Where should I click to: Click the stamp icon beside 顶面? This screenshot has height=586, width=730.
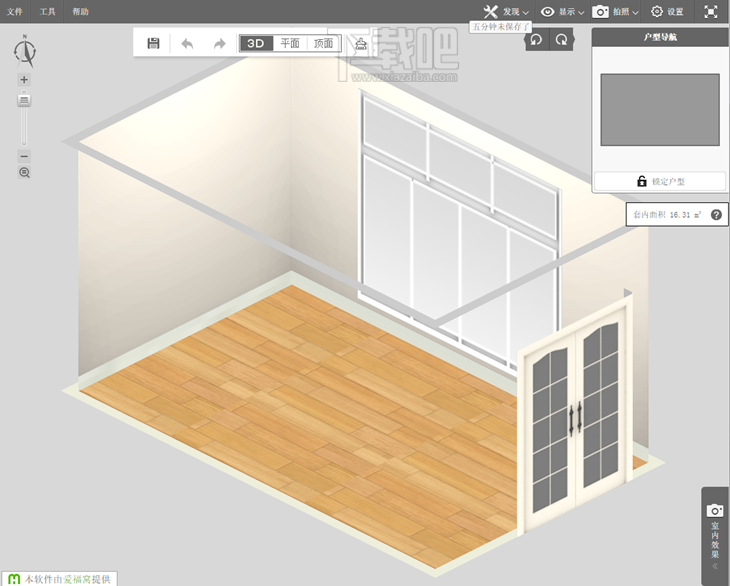[x=361, y=44]
